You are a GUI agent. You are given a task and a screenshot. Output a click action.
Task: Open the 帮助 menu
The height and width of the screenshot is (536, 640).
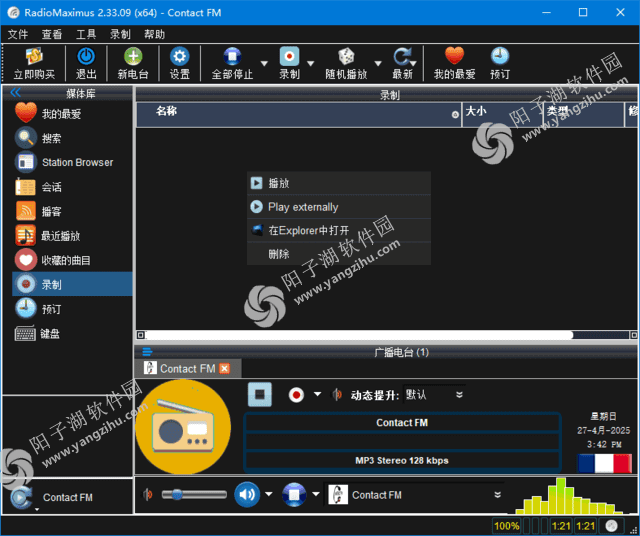pos(154,34)
